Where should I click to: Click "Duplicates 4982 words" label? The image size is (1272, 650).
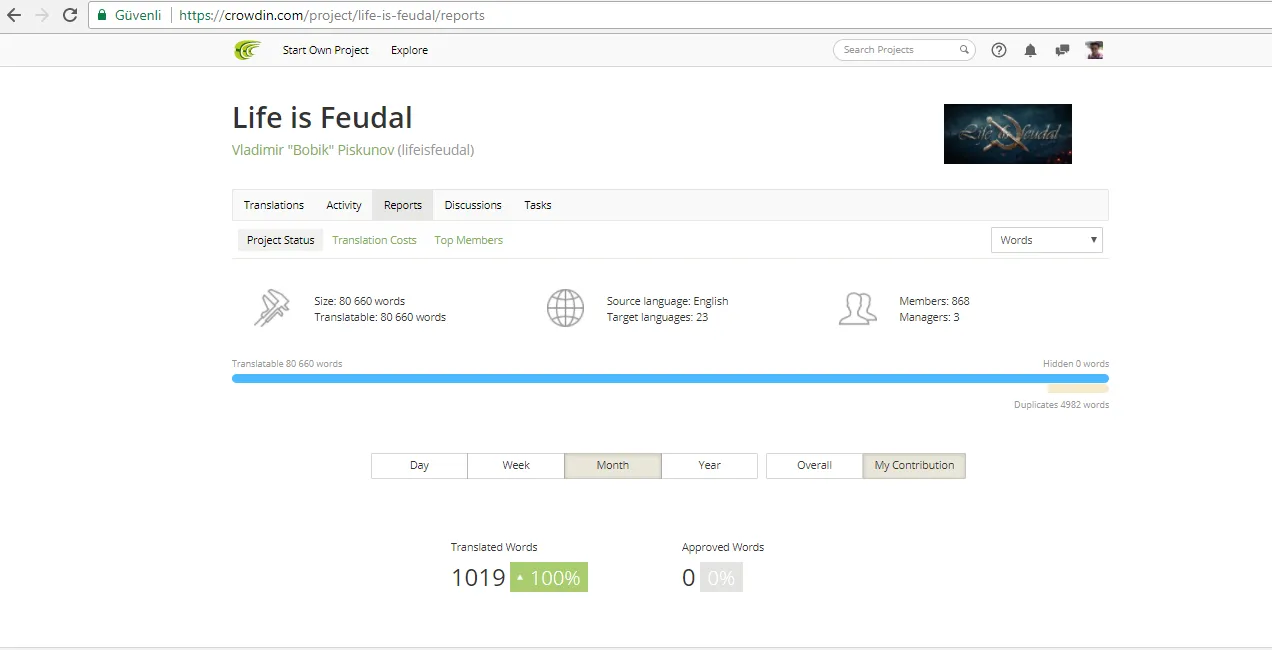click(1061, 405)
